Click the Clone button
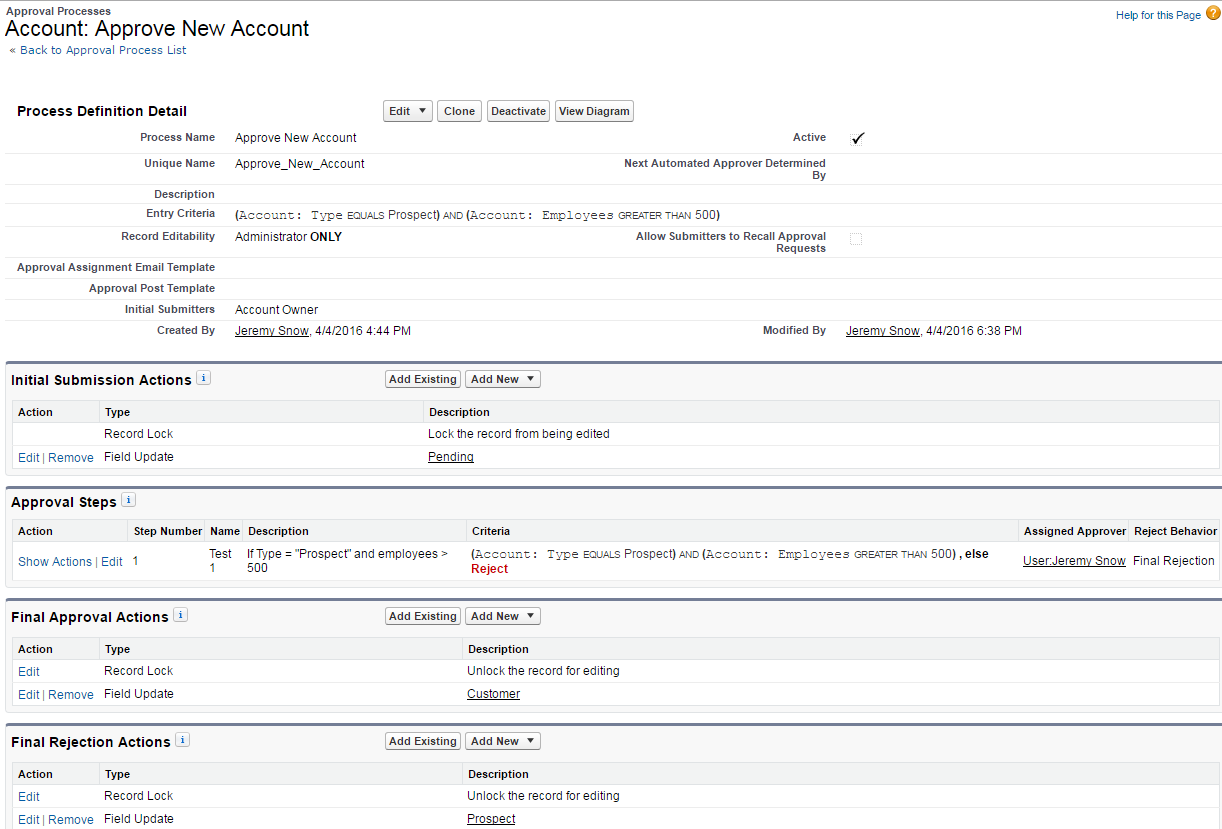This screenshot has height=829, width=1222. pyautogui.click(x=459, y=111)
